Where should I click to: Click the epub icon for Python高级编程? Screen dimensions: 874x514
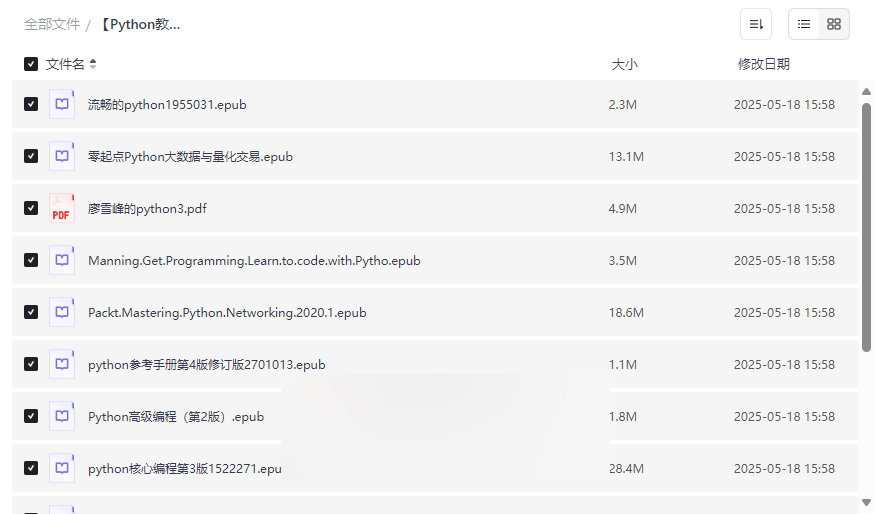pos(62,416)
